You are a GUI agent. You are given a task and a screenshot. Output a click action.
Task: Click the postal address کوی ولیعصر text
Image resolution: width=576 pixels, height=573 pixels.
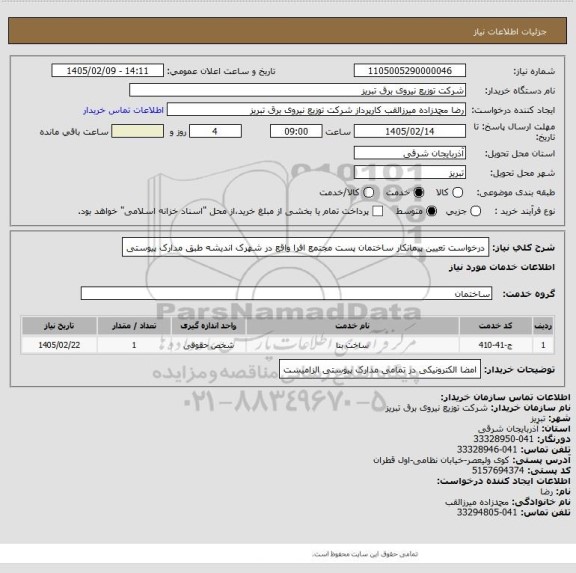441,460
